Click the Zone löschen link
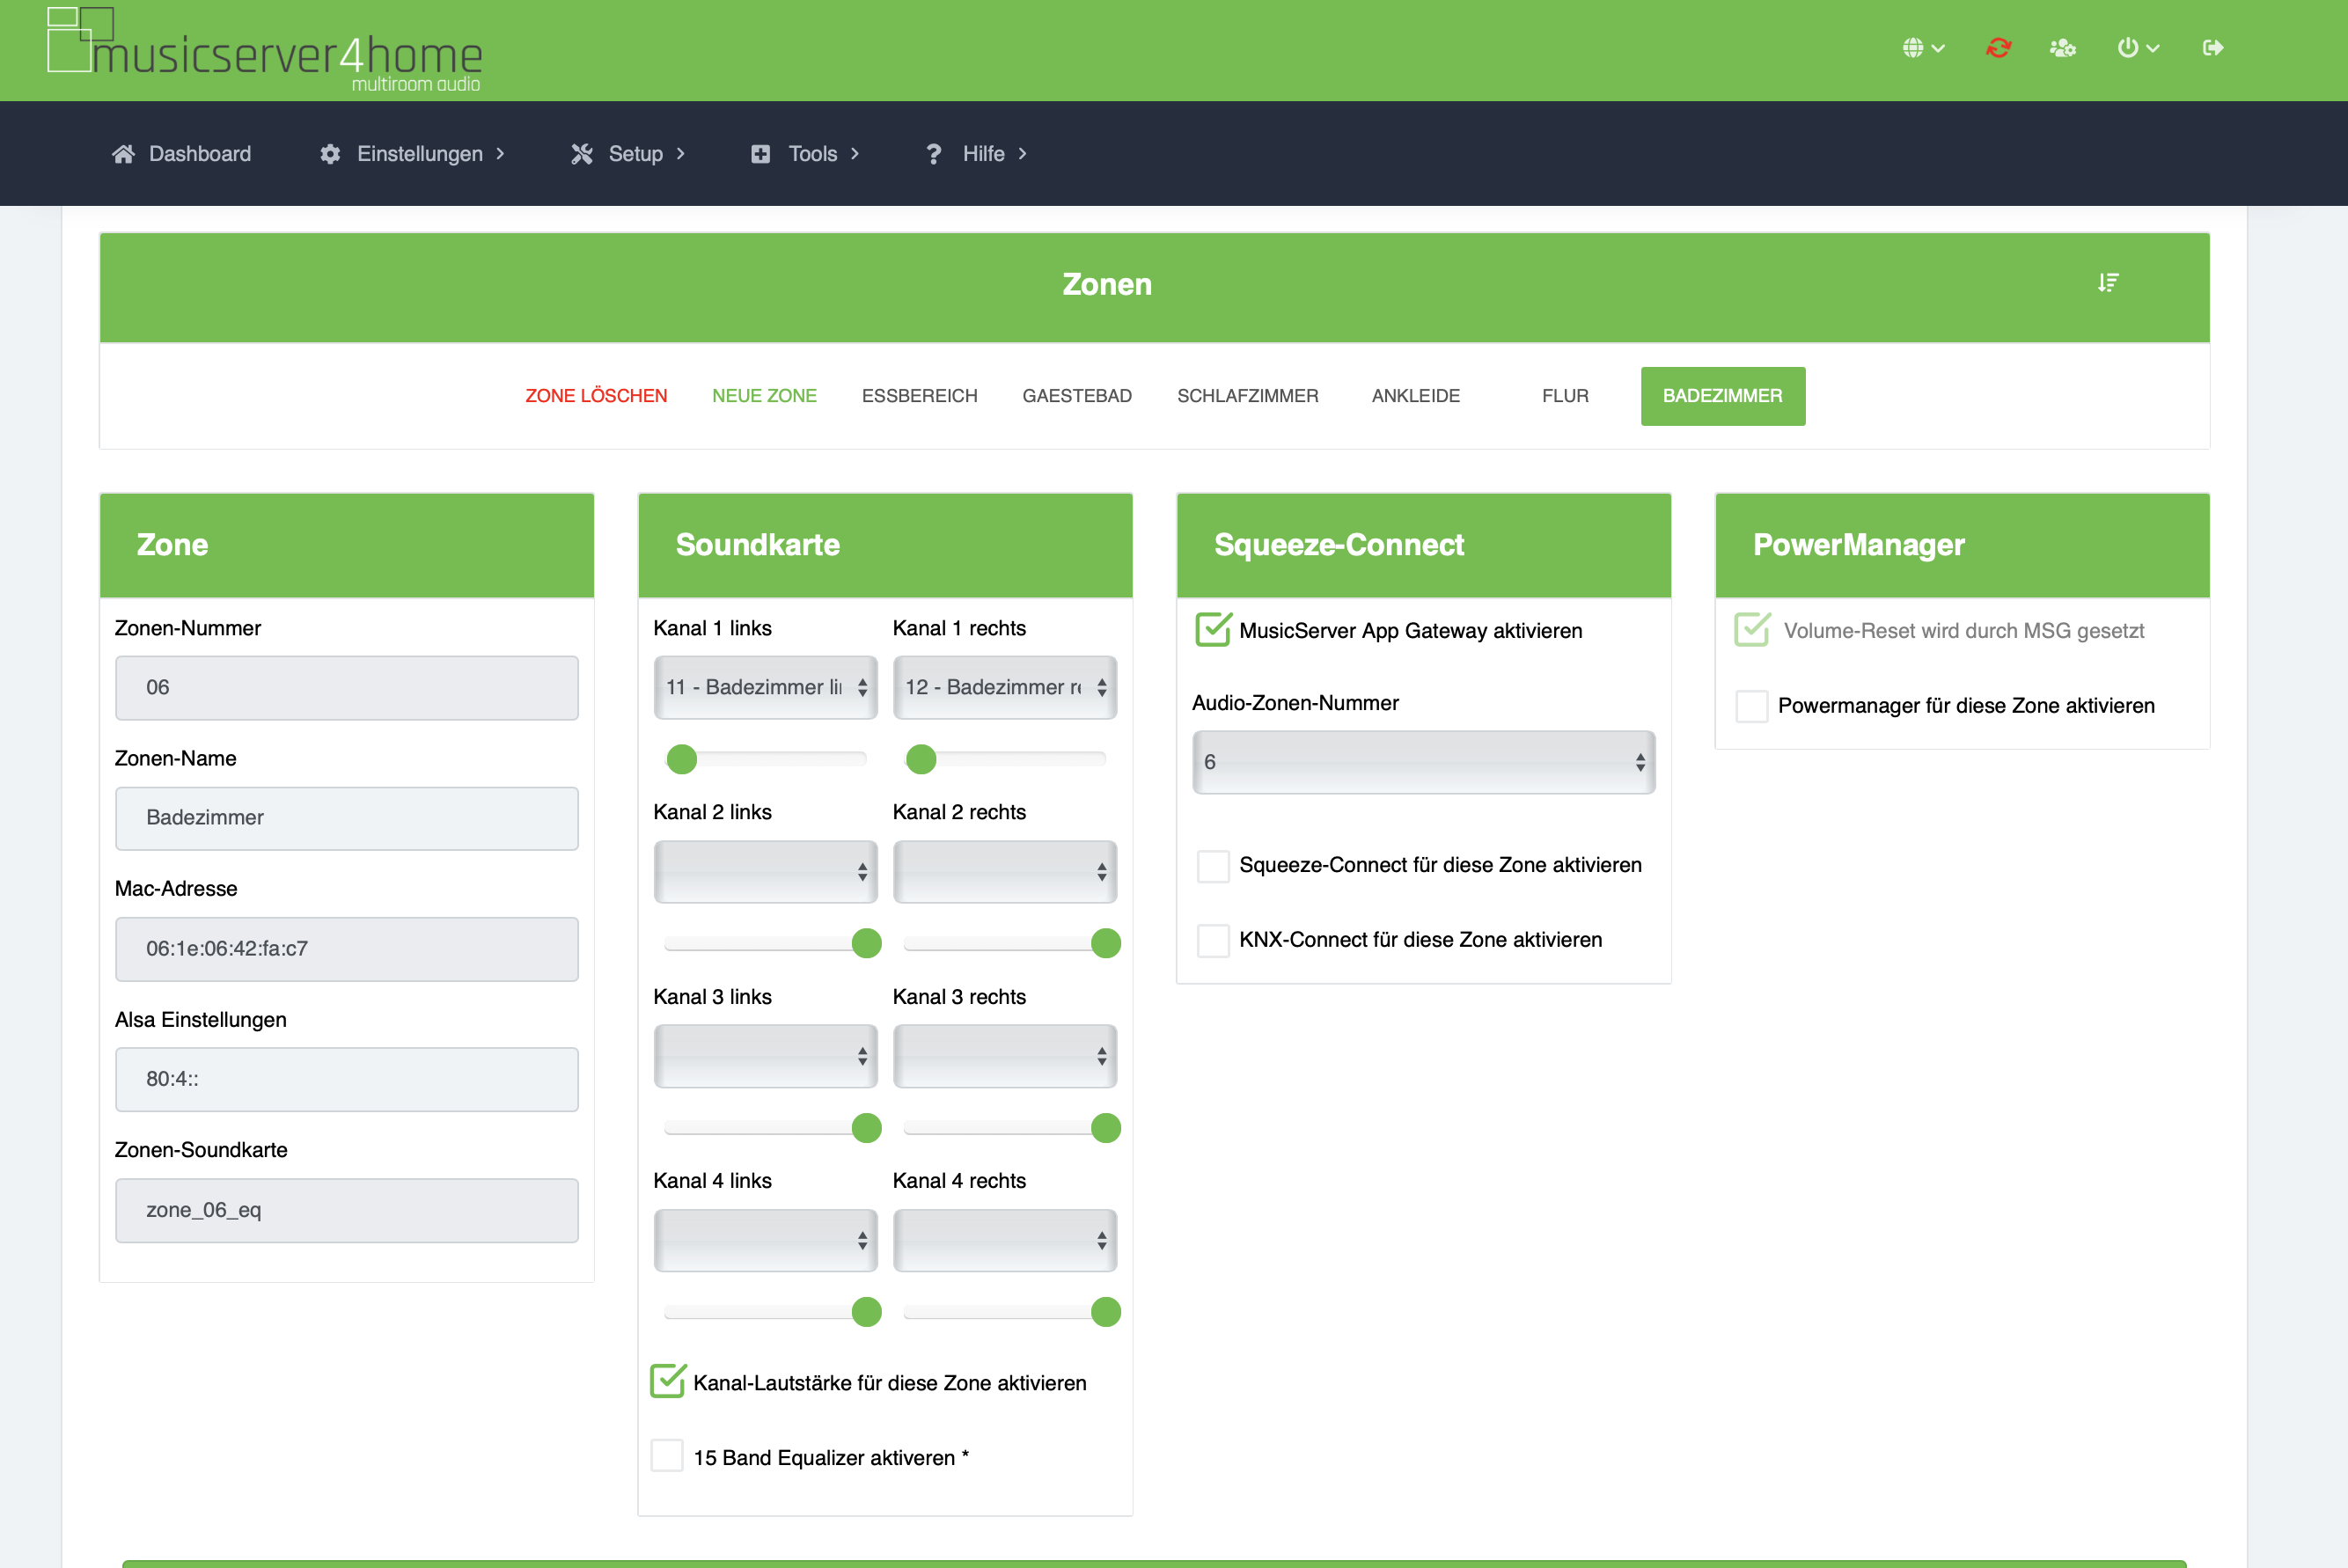Viewport: 2348px width, 1568px height. (596, 396)
